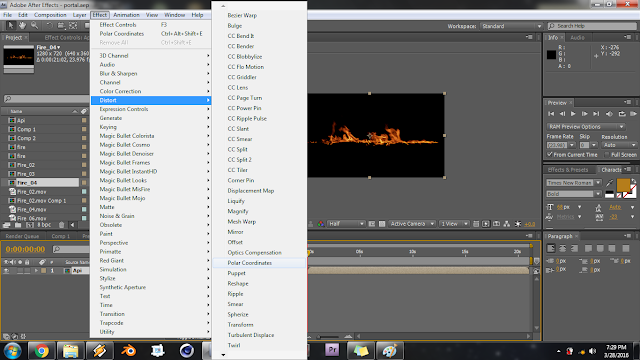Click Search Help field
Image resolution: width=640 pixels, height=360 pixels.
(x=592, y=26)
